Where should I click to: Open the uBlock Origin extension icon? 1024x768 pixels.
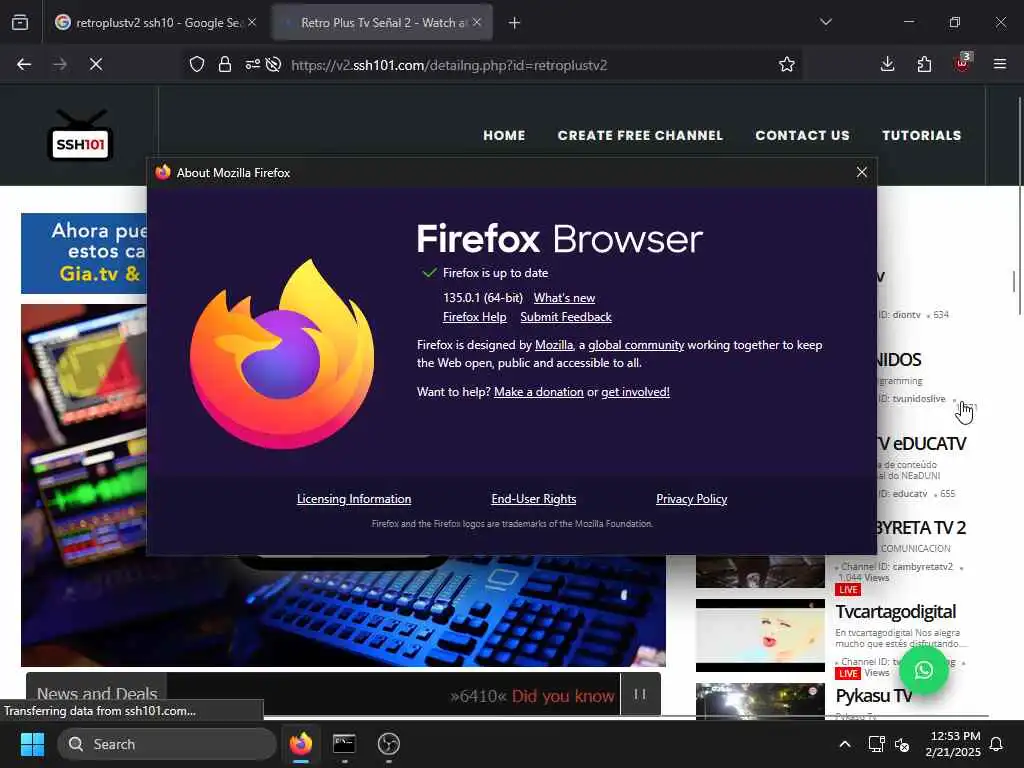click(x=962, y=63)
